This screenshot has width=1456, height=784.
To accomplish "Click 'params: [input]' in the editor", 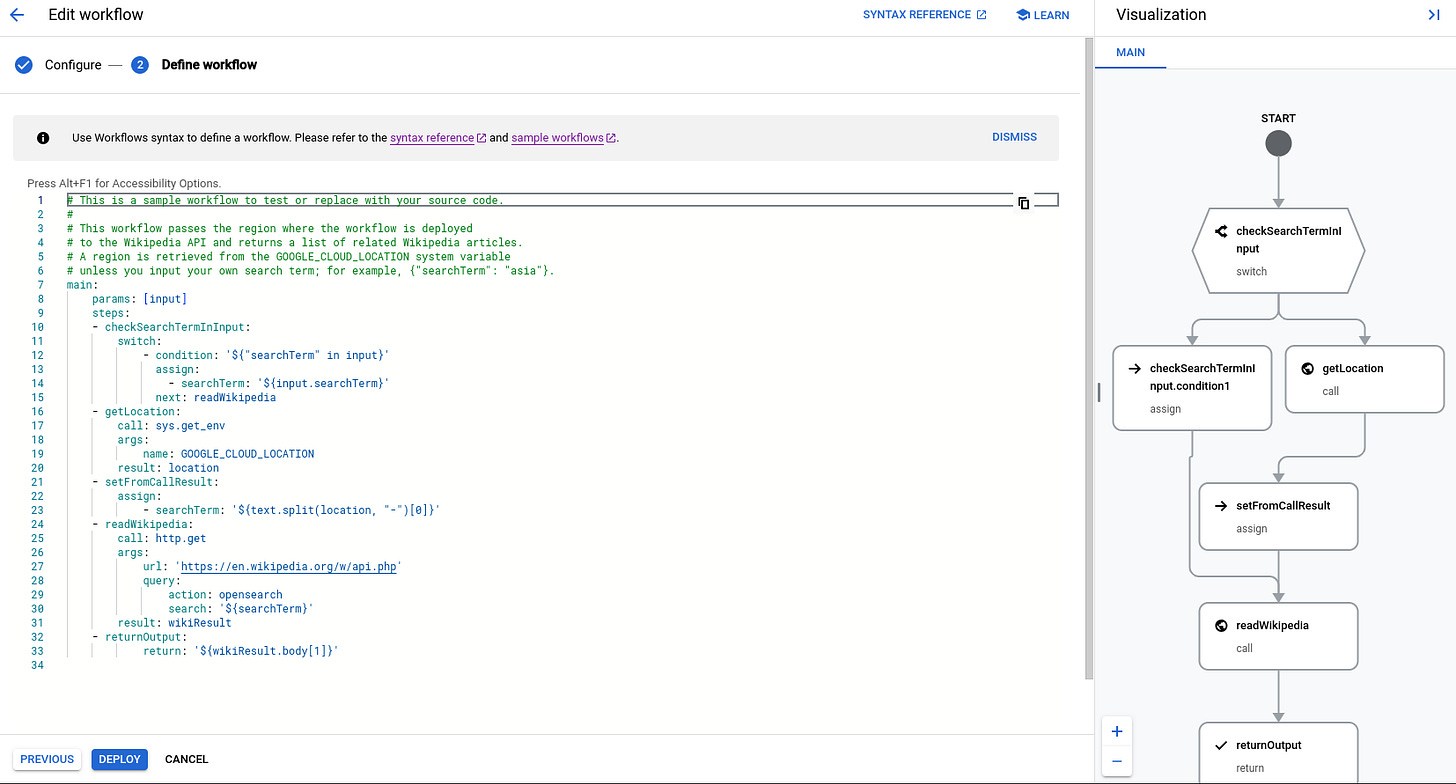I will [x=139, y=299].
